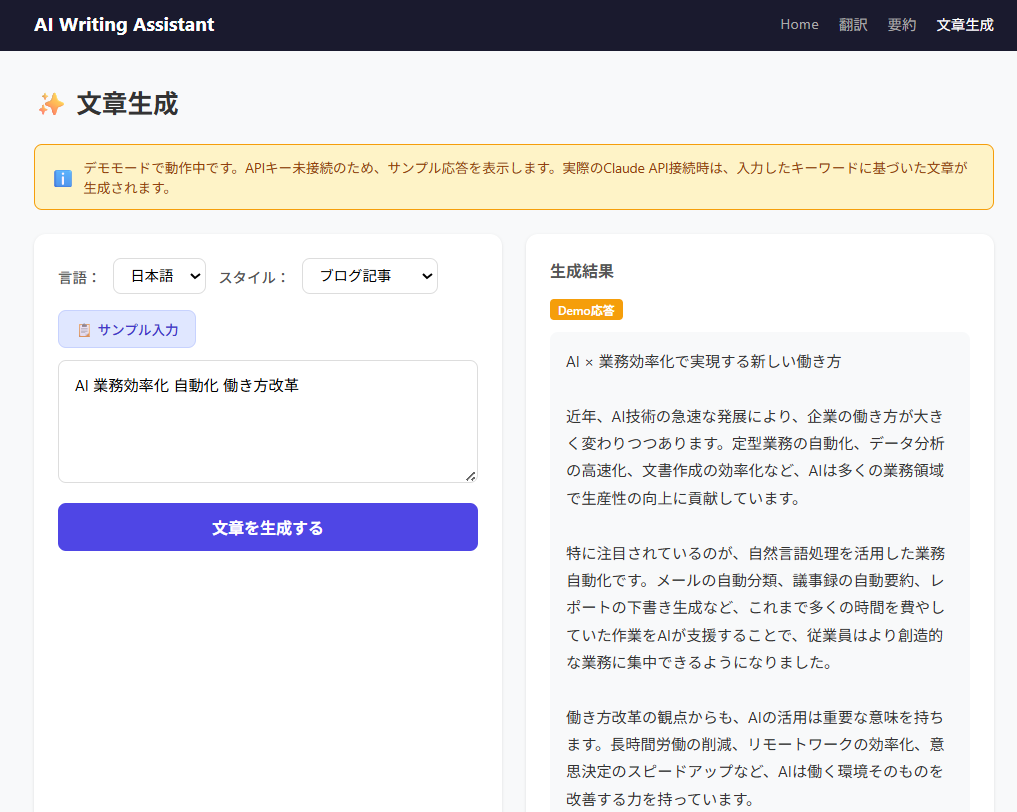The height and width of the screenshot is (812, 1017).
Task: Click the 文章生成 page heading text
Action: [x=127, y=104]
